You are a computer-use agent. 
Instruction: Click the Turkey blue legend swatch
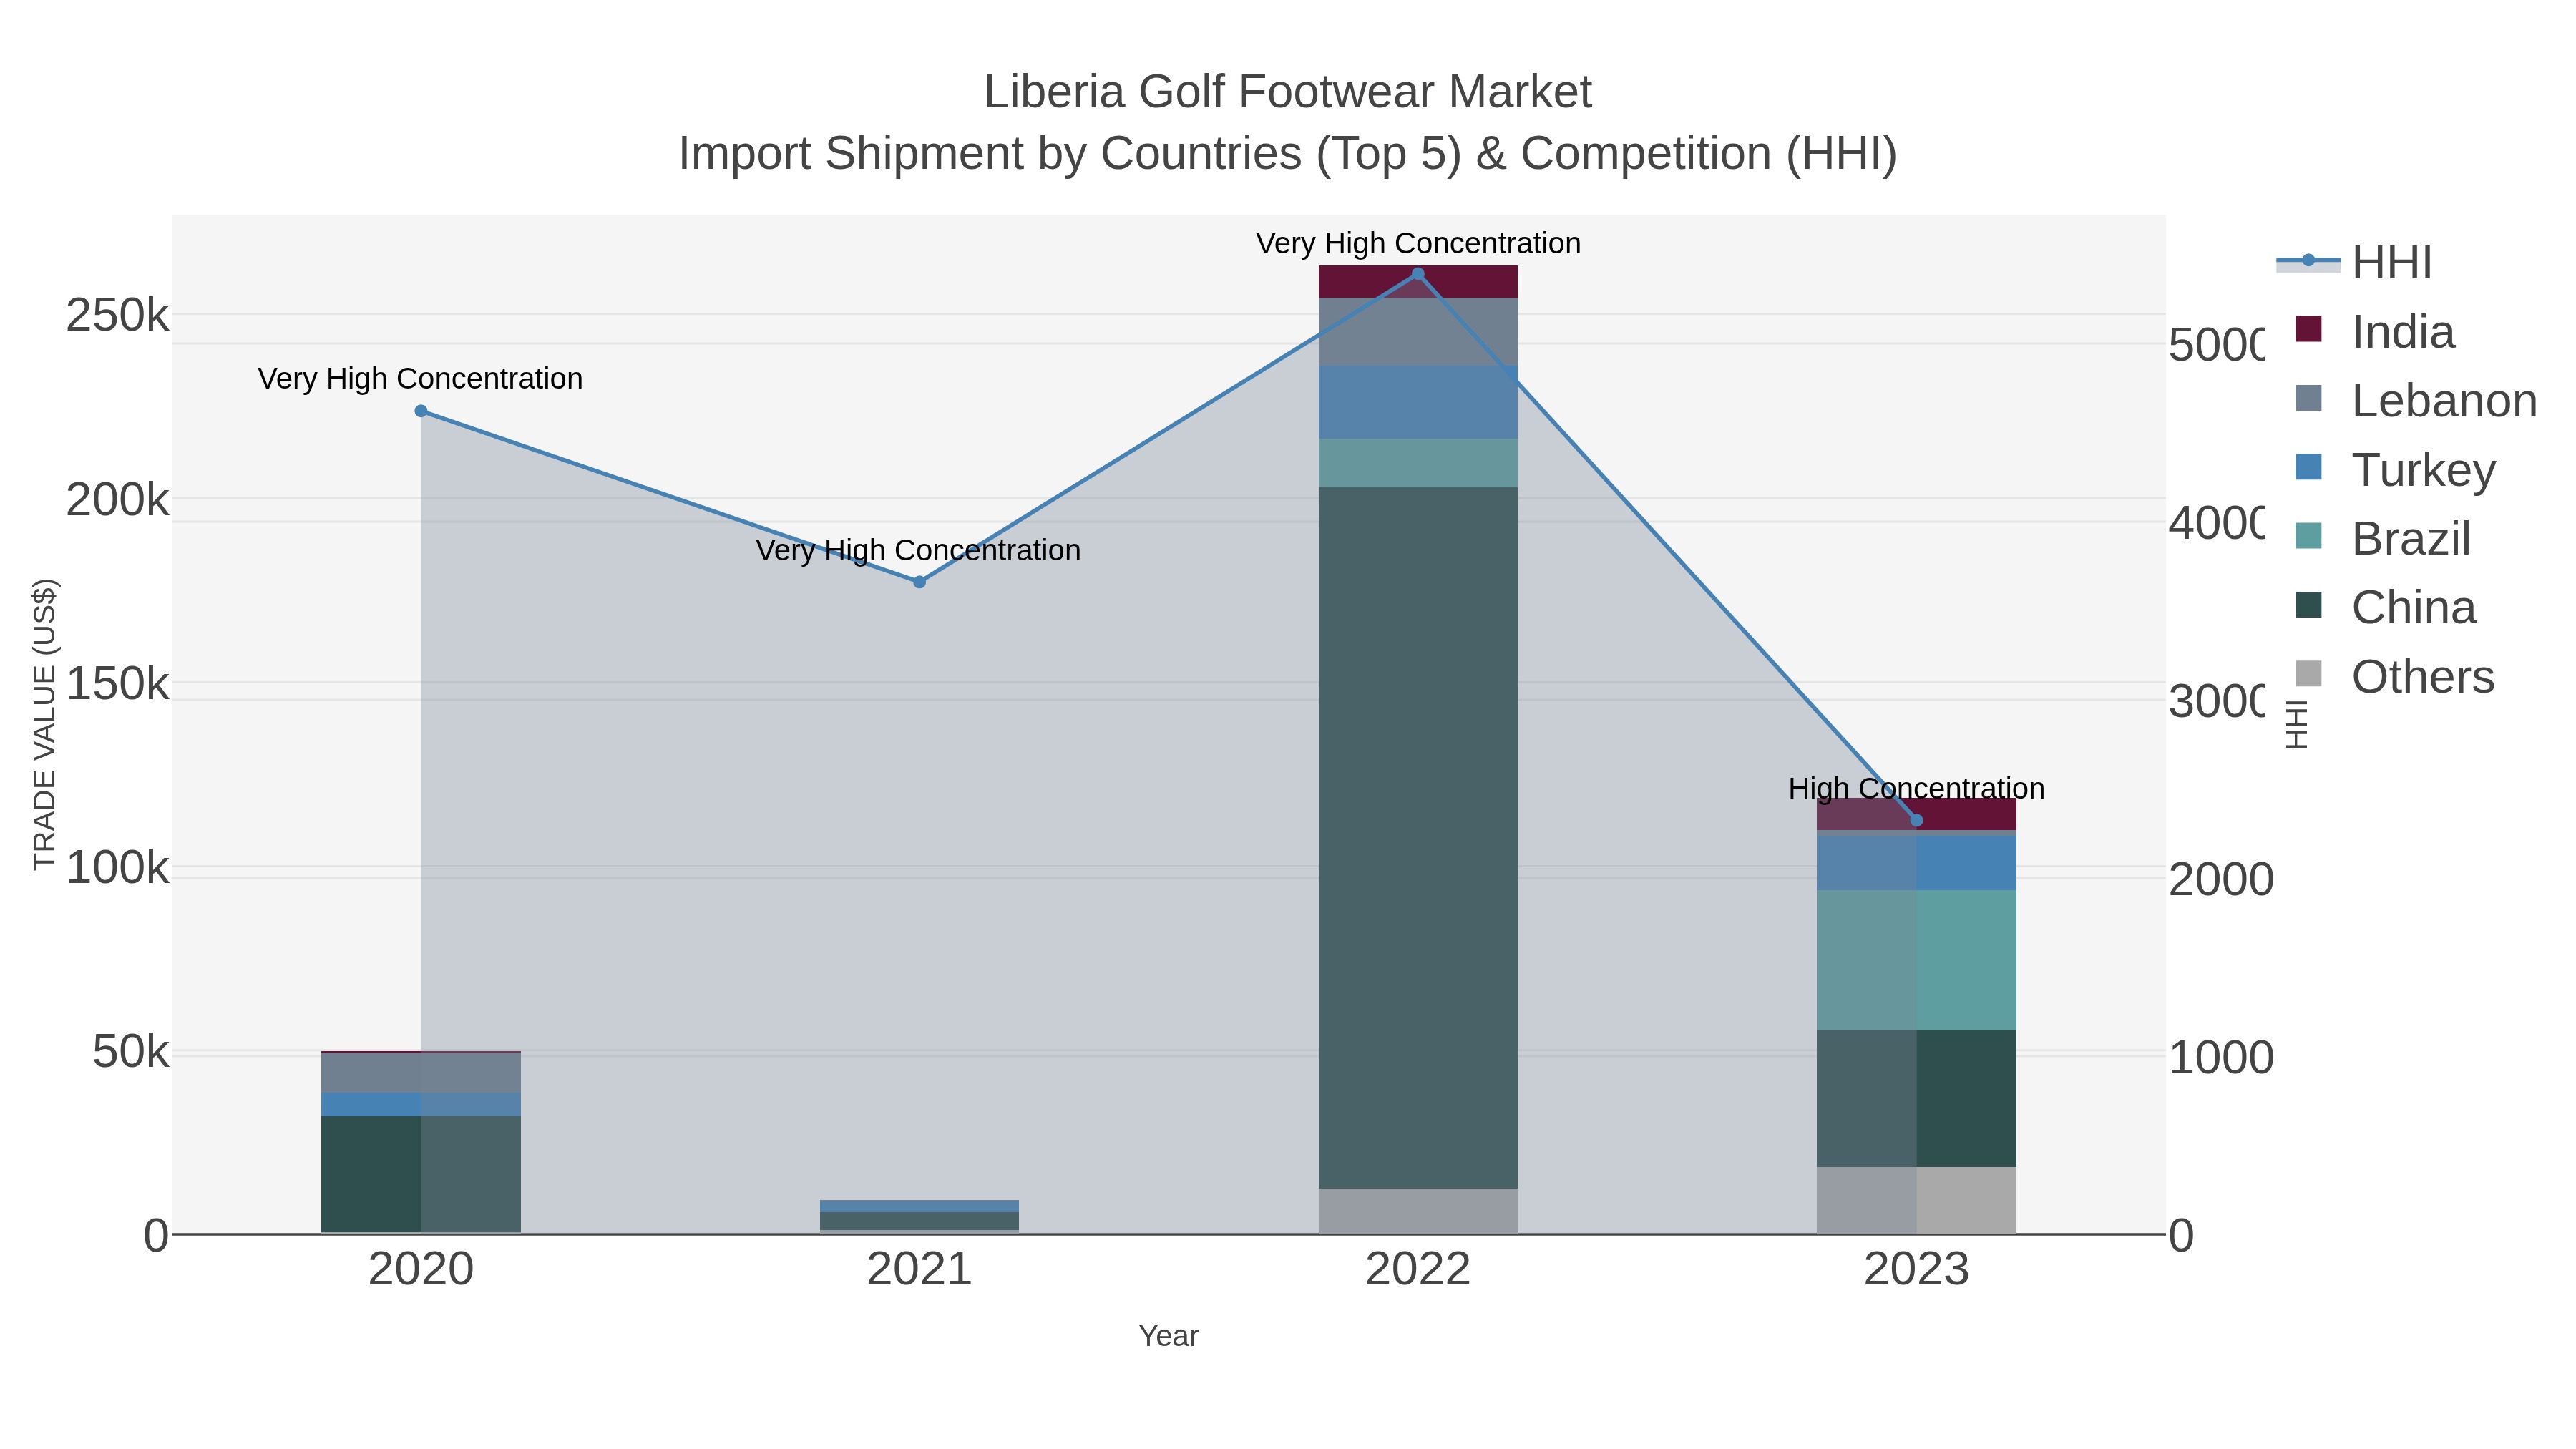click(2308, 467)
